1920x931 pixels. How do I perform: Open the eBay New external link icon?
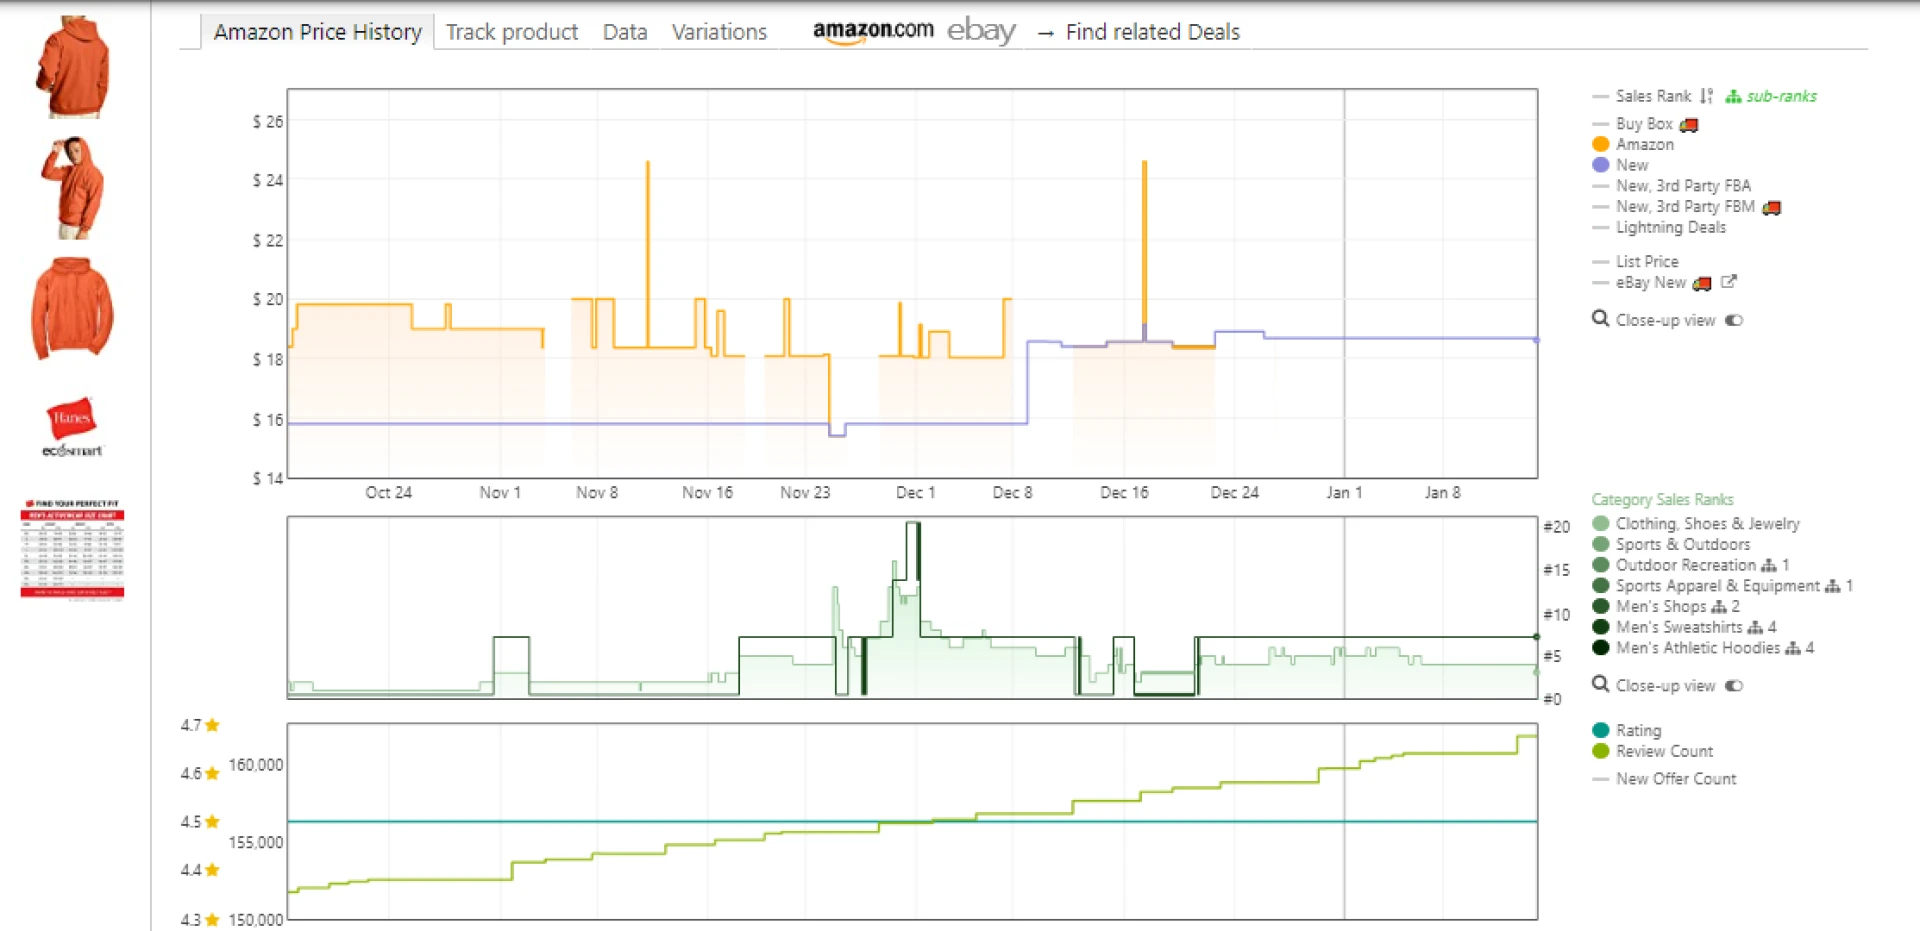pyautogui.click(x=1729, y=283)
